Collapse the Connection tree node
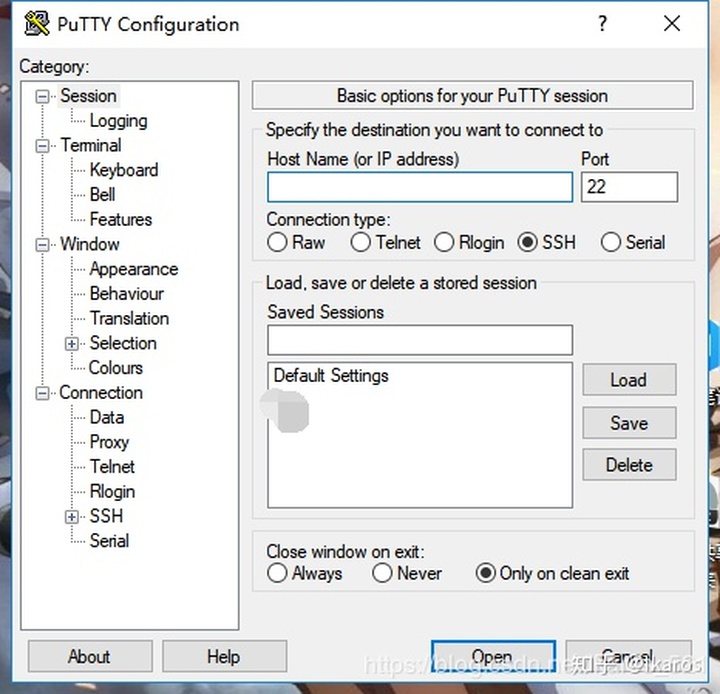The width and height of the screenshot is (720, 694). click(42, 393)
